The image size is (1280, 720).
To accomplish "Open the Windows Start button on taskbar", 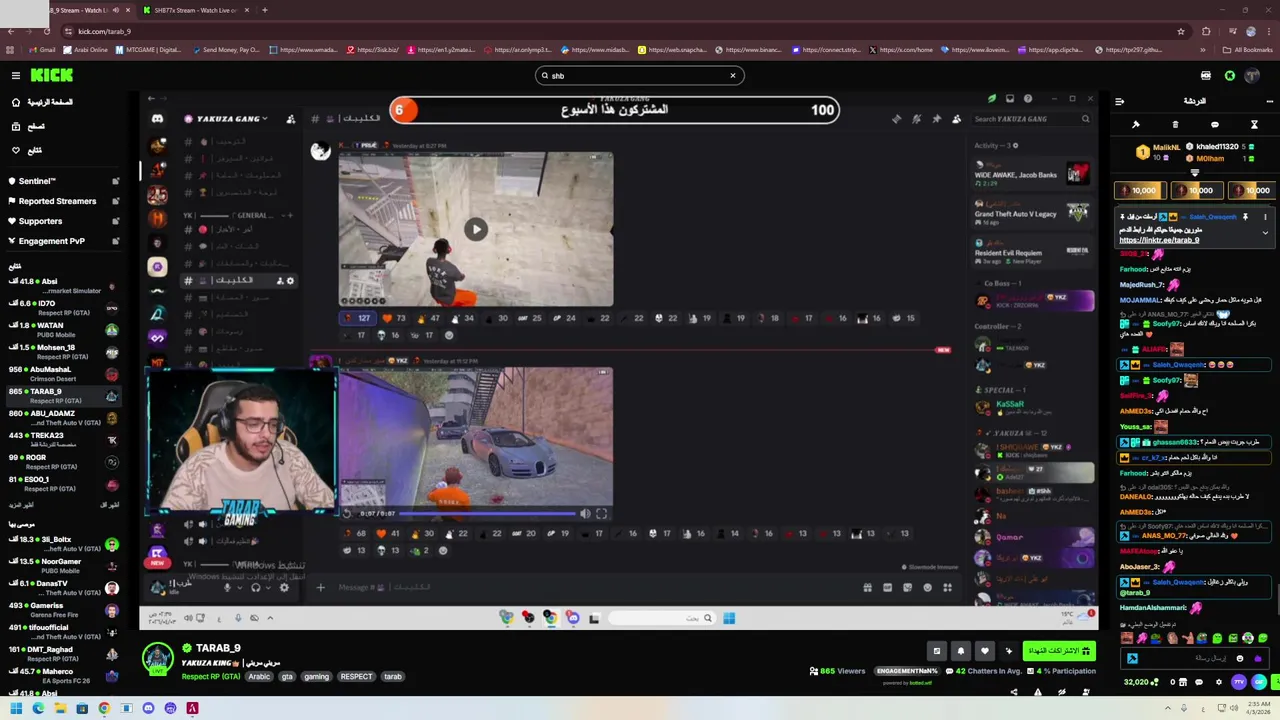I will tap(15, 709).
